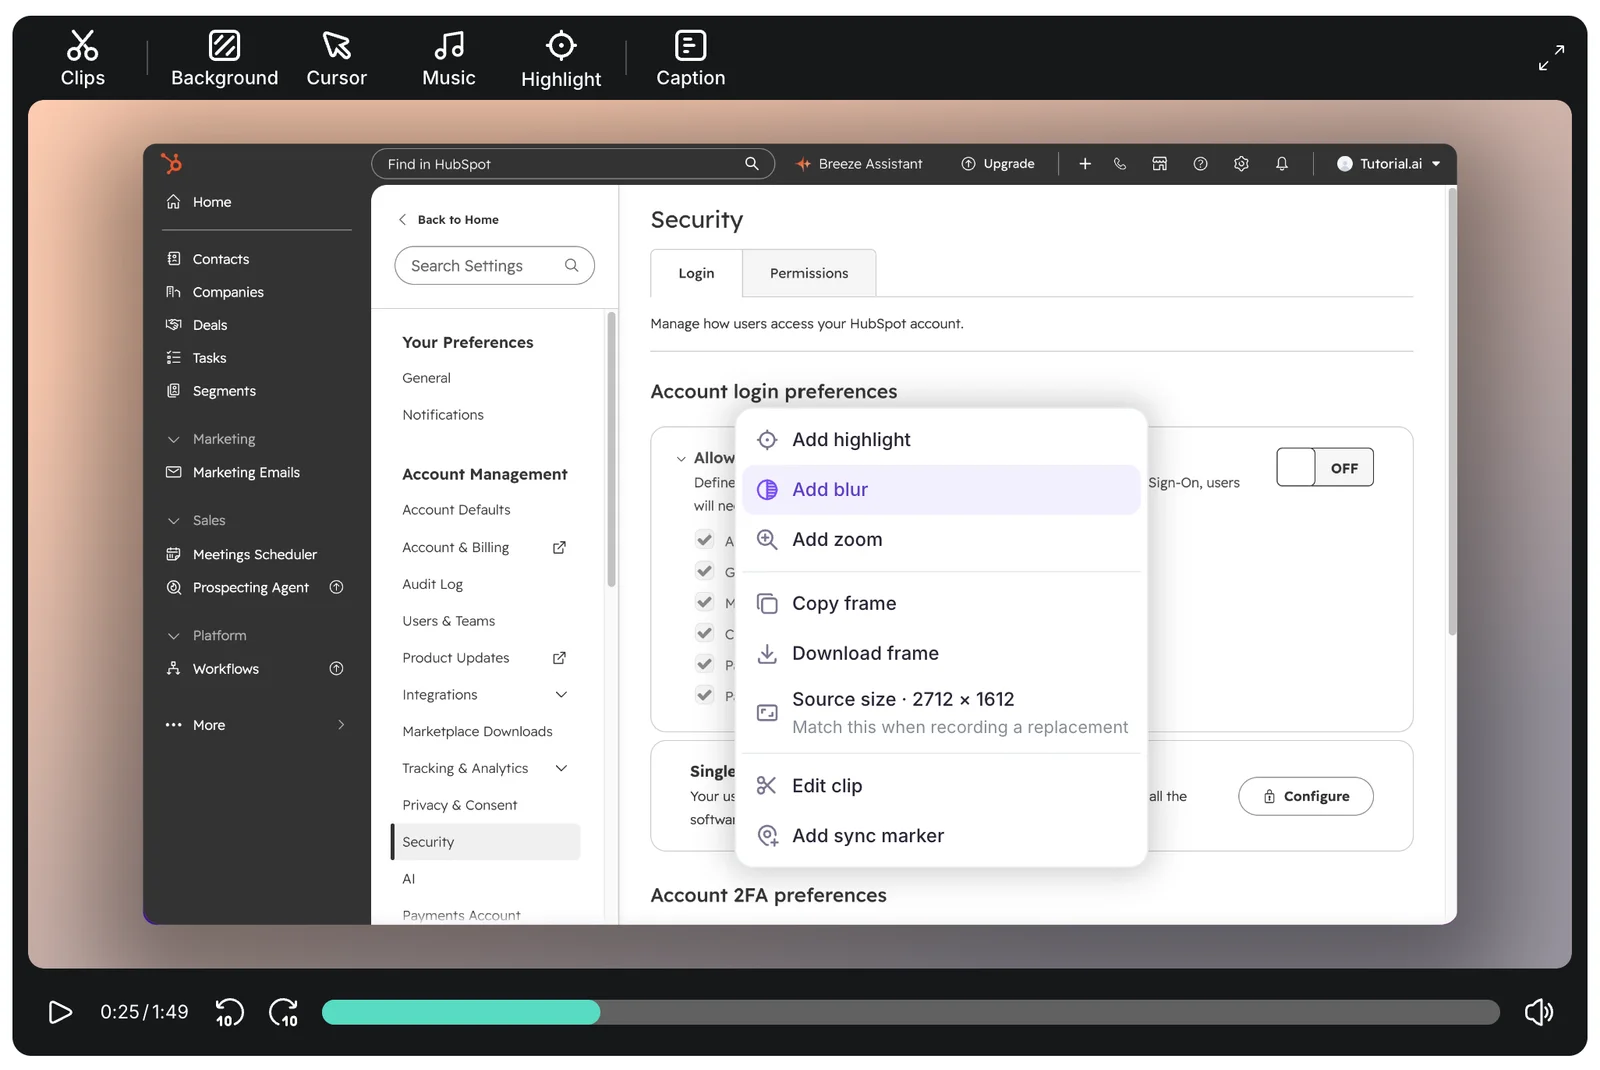
Task: Open the settings gear icon
Action: pyautogui.click(x=1241, y=164)
